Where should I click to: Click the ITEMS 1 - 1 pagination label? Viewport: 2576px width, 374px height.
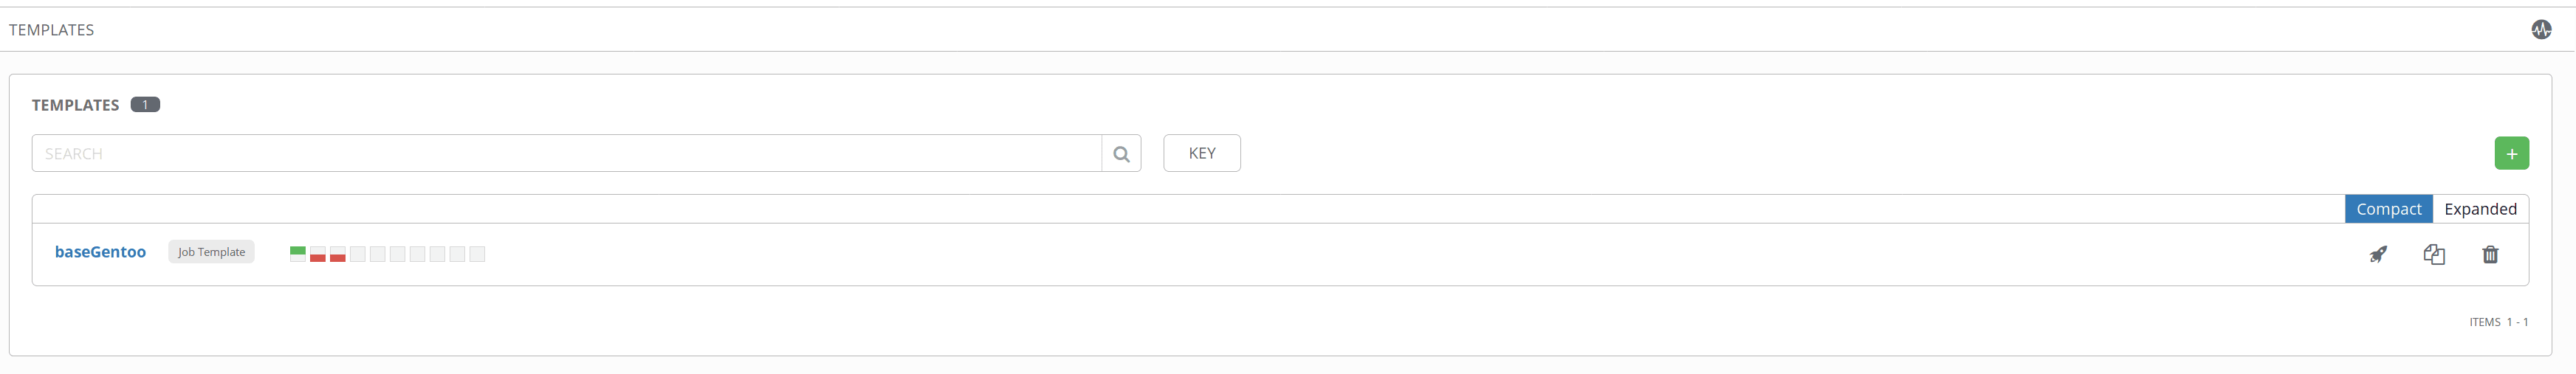pyautogui.click(x=2498, y=322)
